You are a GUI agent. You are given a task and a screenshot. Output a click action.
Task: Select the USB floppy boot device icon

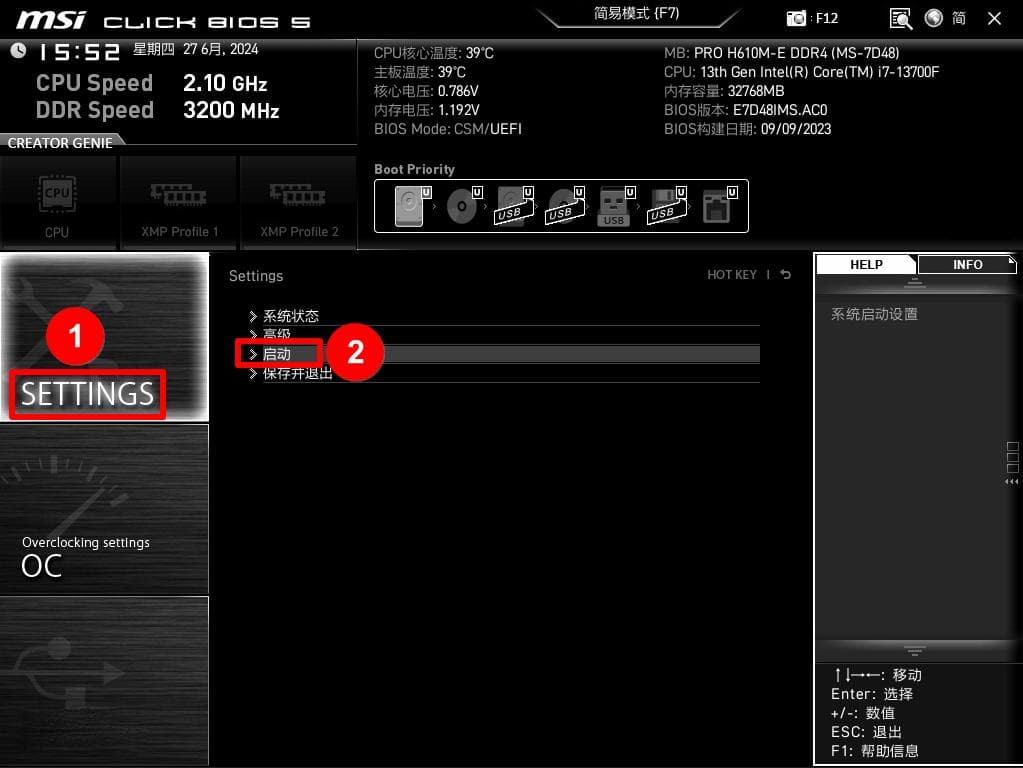pyautogui.click(x=666, y=206)
